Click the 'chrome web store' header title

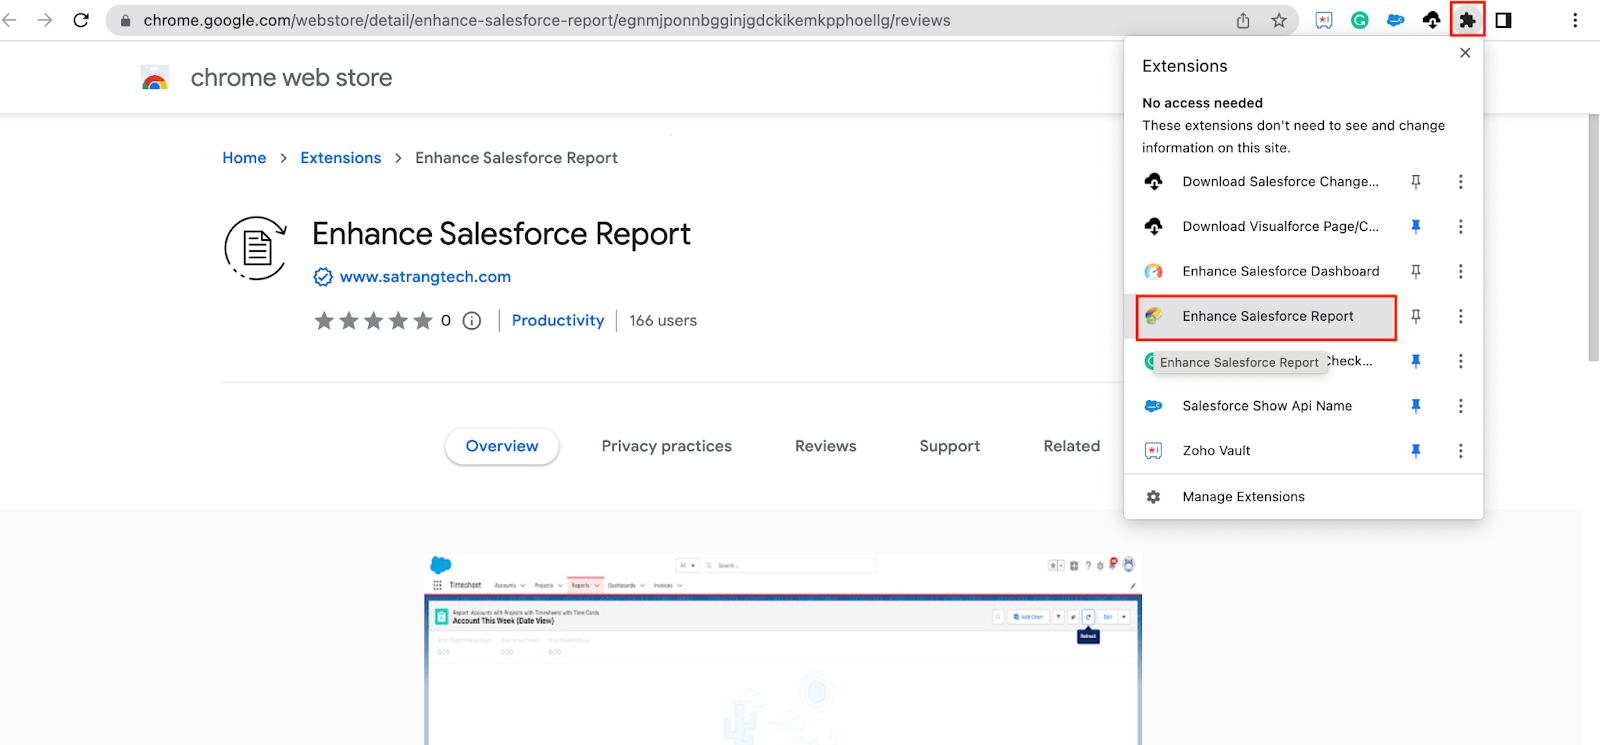291,78
